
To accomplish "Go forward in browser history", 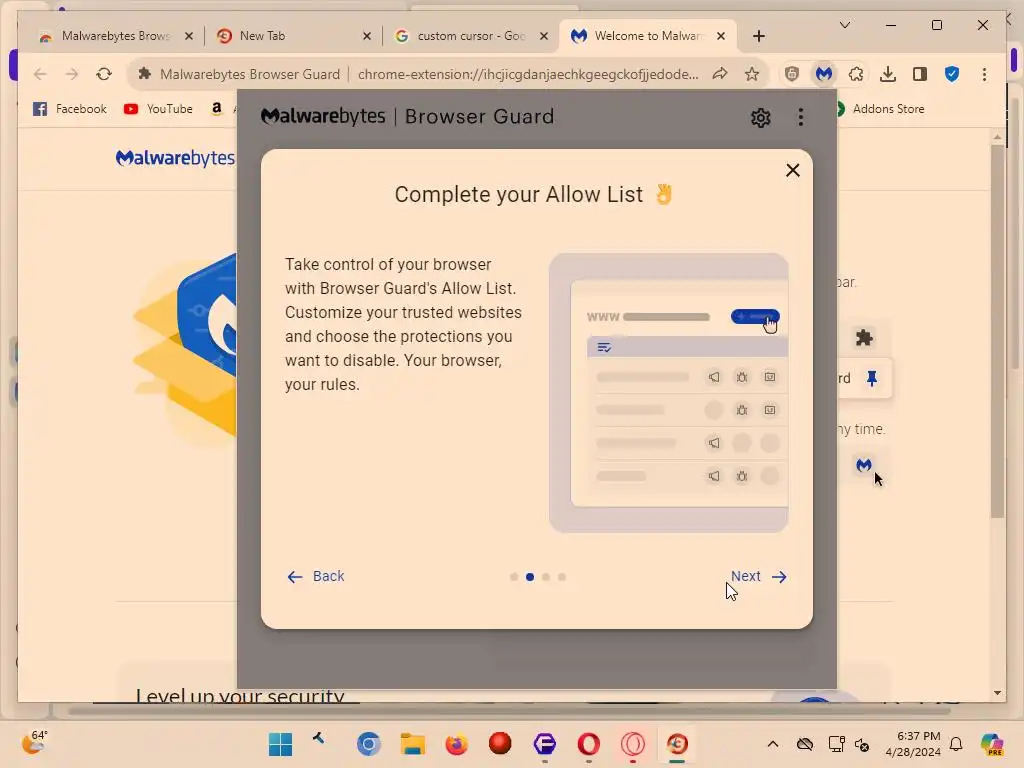I will coord(72,74).
